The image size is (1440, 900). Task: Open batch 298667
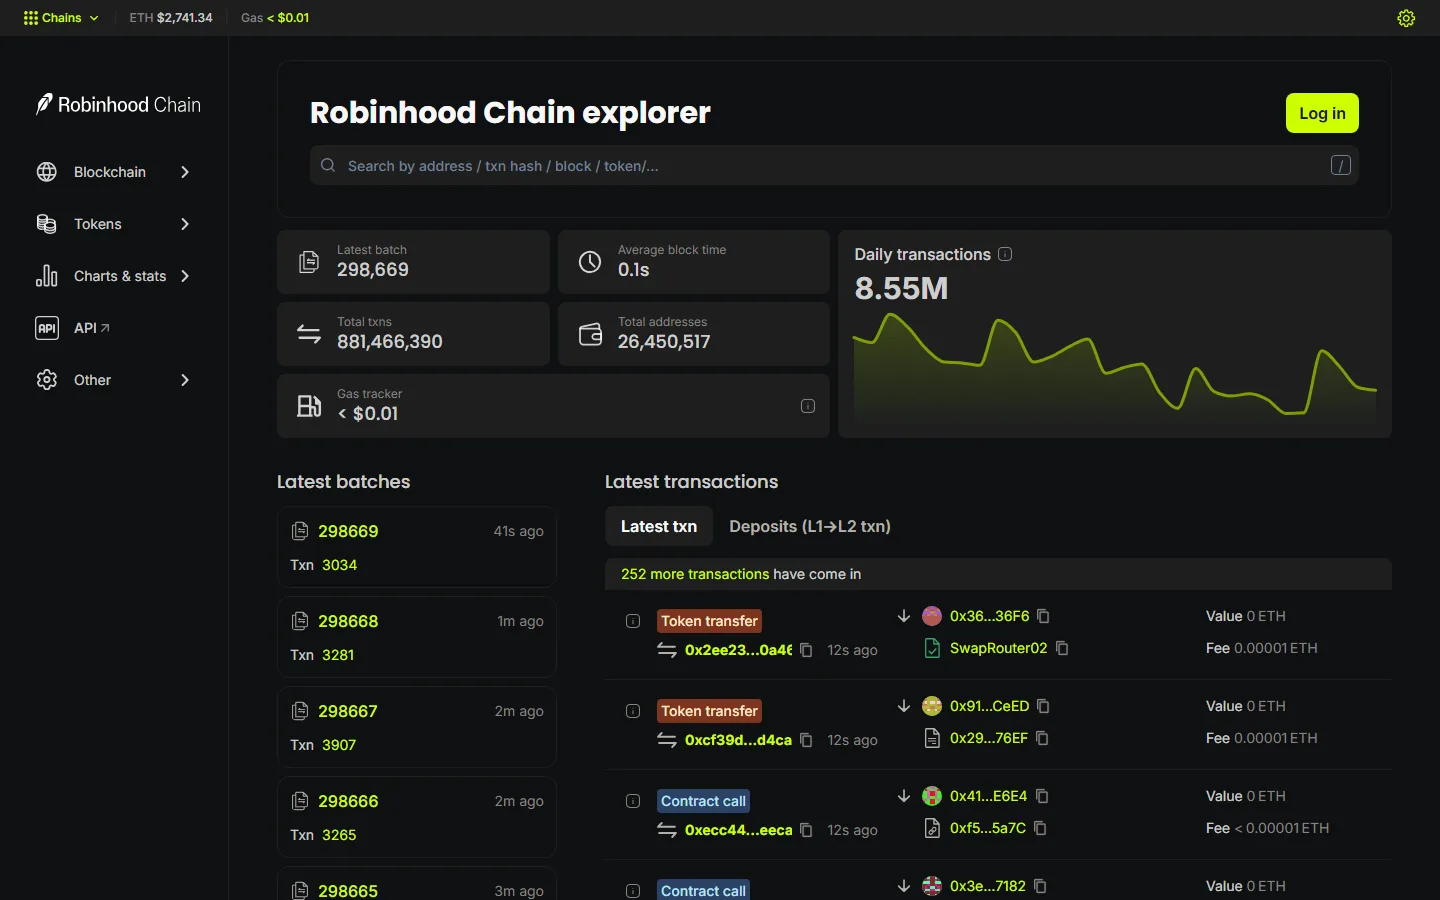click(x=348, y=711)
